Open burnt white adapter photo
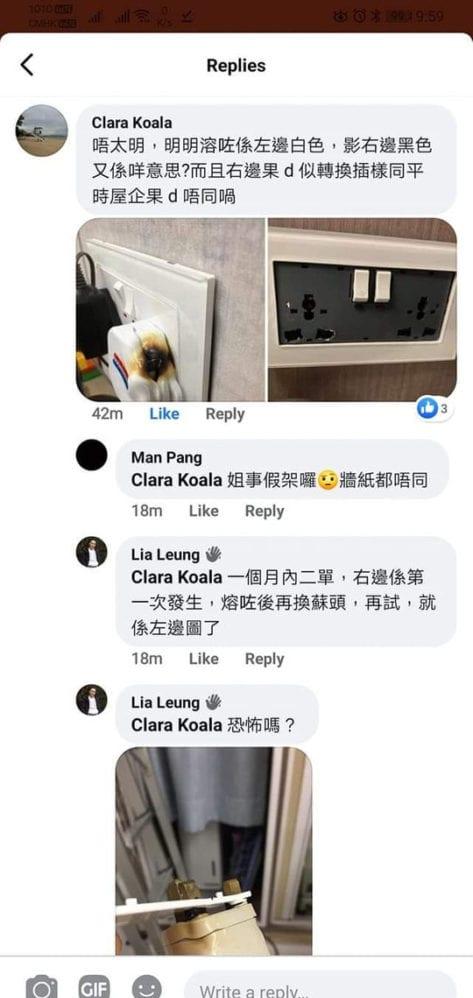Image resolution: width=473 pixels, height=998 pixels. click(171, 310)
